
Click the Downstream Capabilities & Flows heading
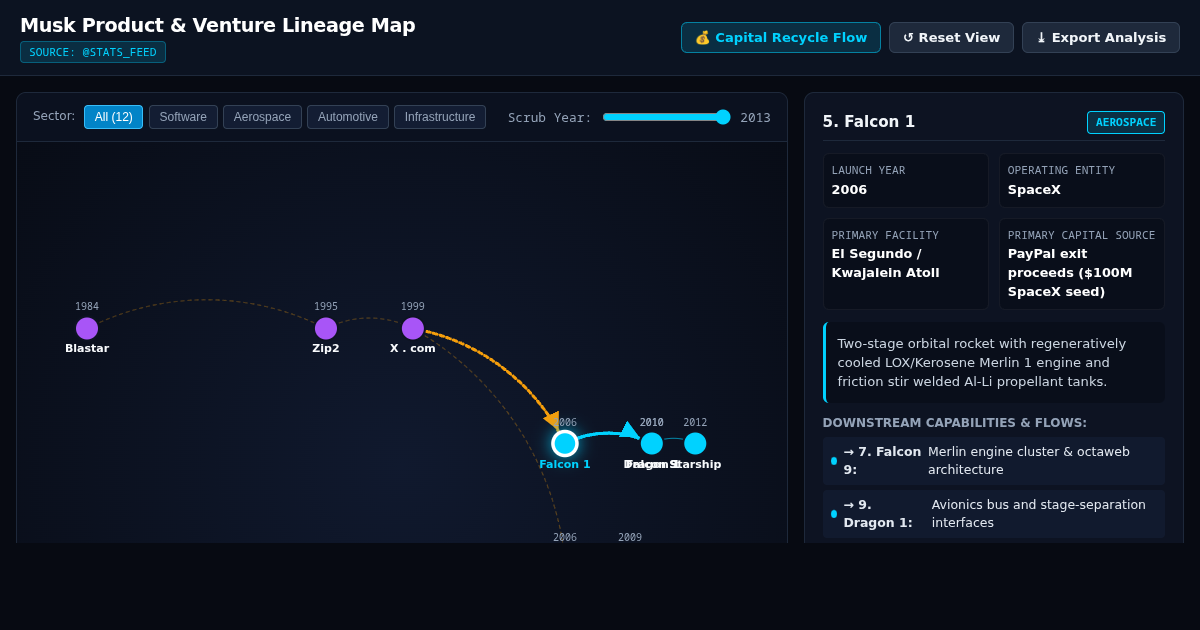point(955,423)
